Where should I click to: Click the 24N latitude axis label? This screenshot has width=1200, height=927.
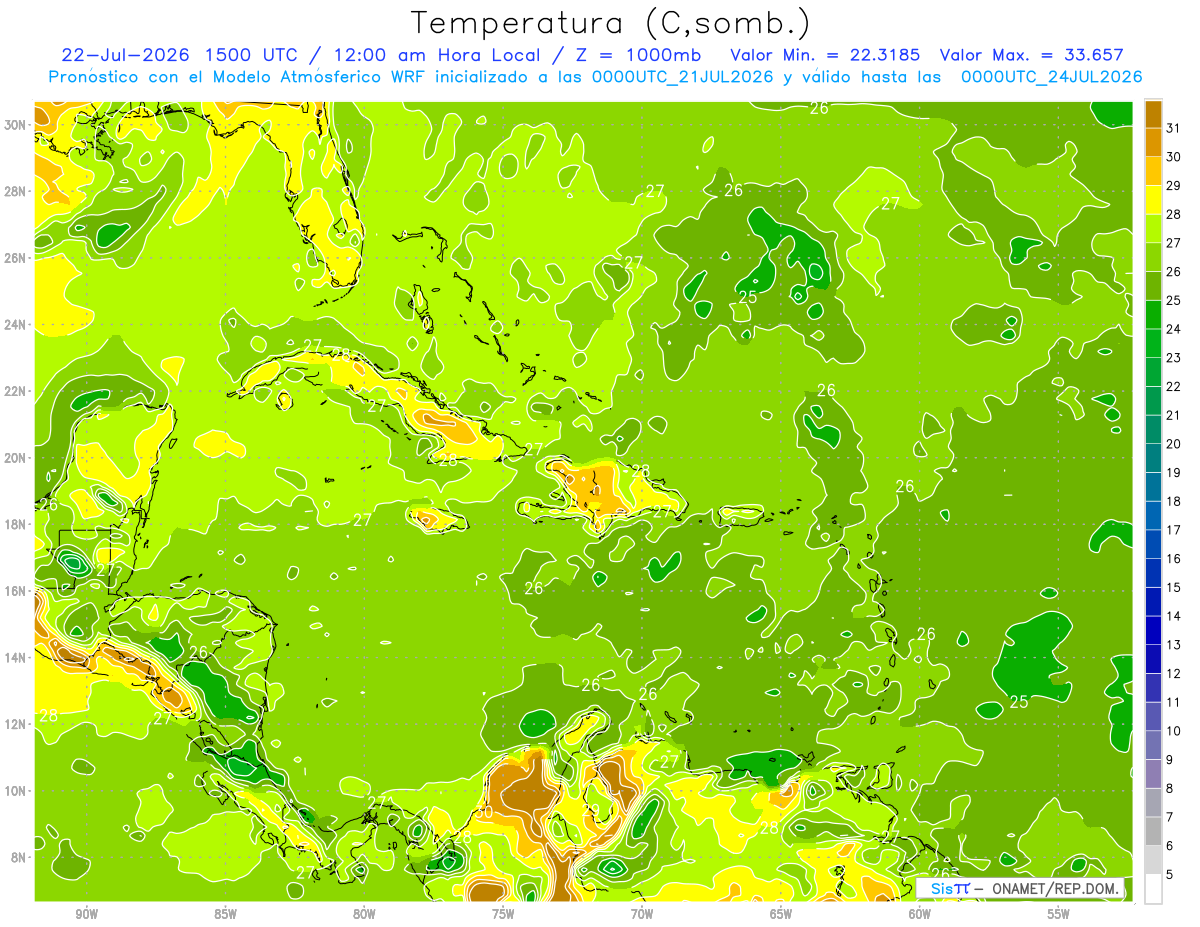16,325
